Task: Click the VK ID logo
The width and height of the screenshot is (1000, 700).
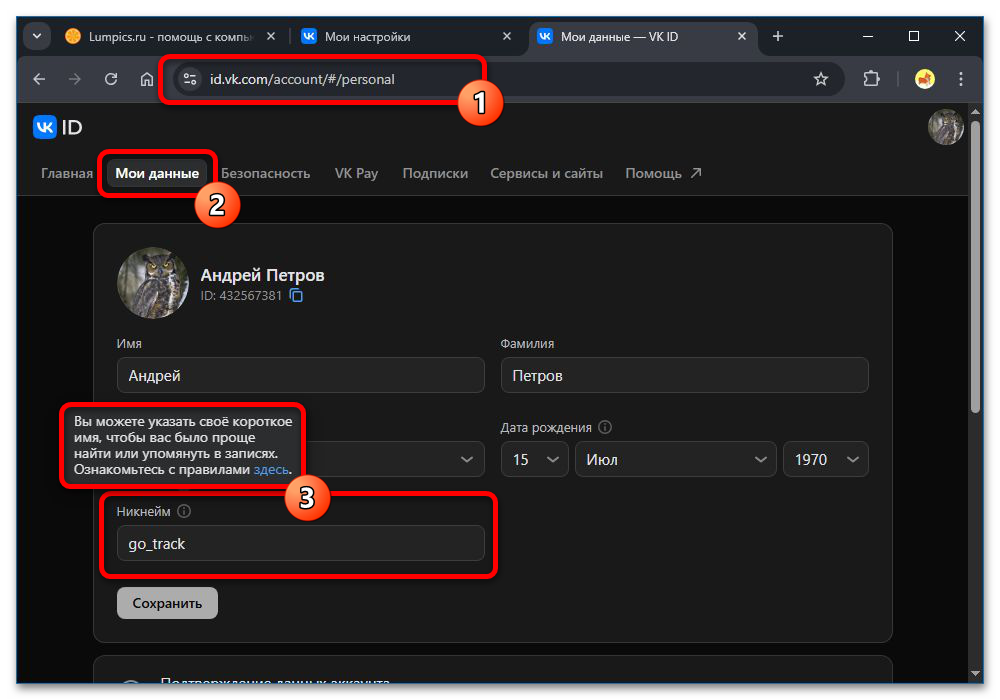Action: (58, 127)
